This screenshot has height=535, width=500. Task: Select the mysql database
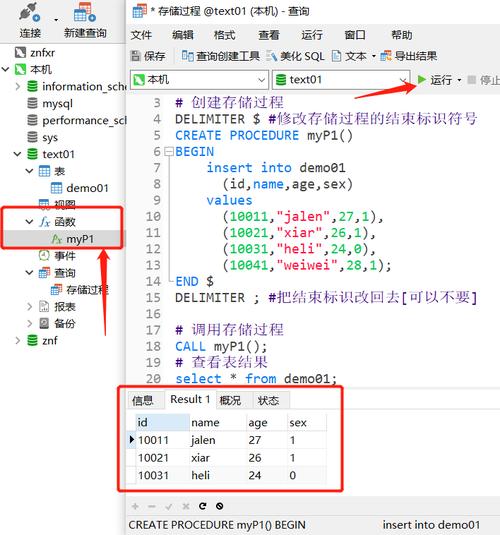[x=50, y=103]
